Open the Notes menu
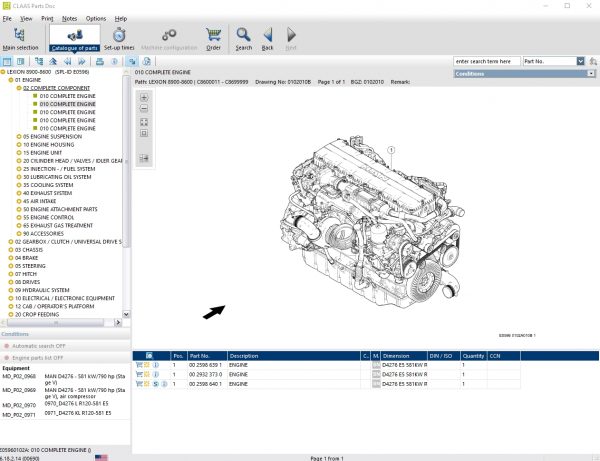 68,18
